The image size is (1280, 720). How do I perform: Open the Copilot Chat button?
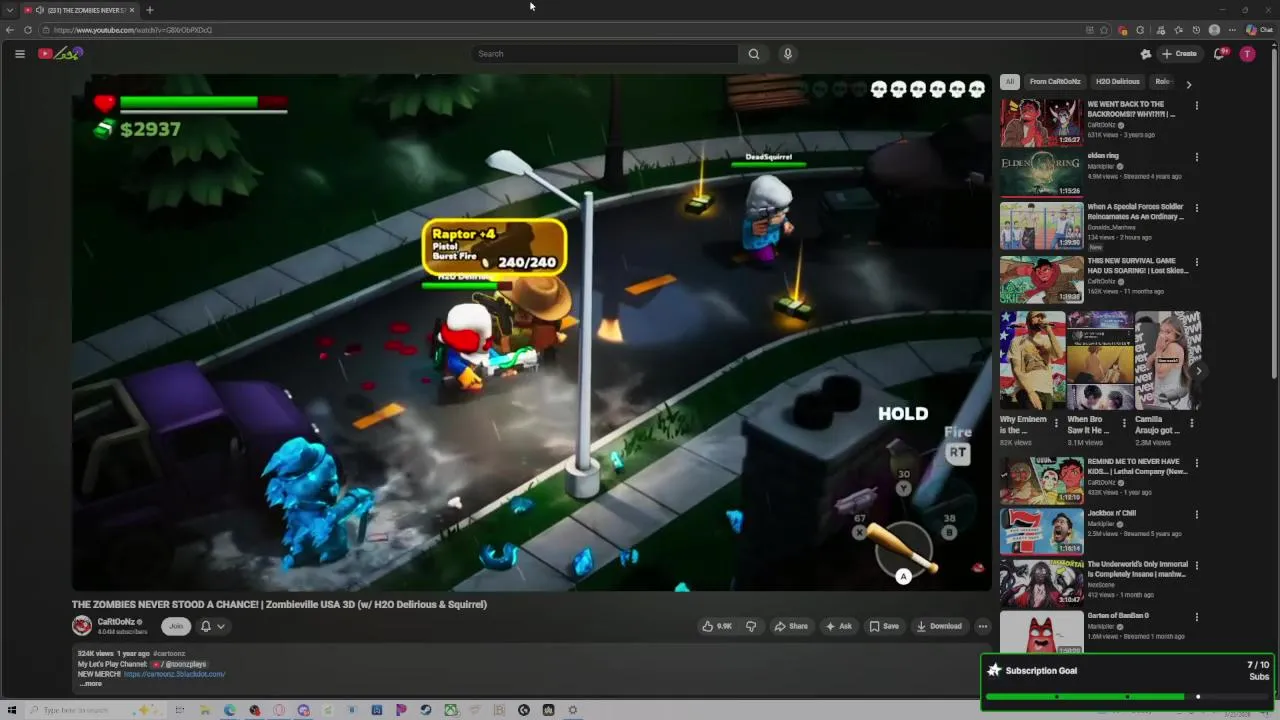[x=1259, y=30]
